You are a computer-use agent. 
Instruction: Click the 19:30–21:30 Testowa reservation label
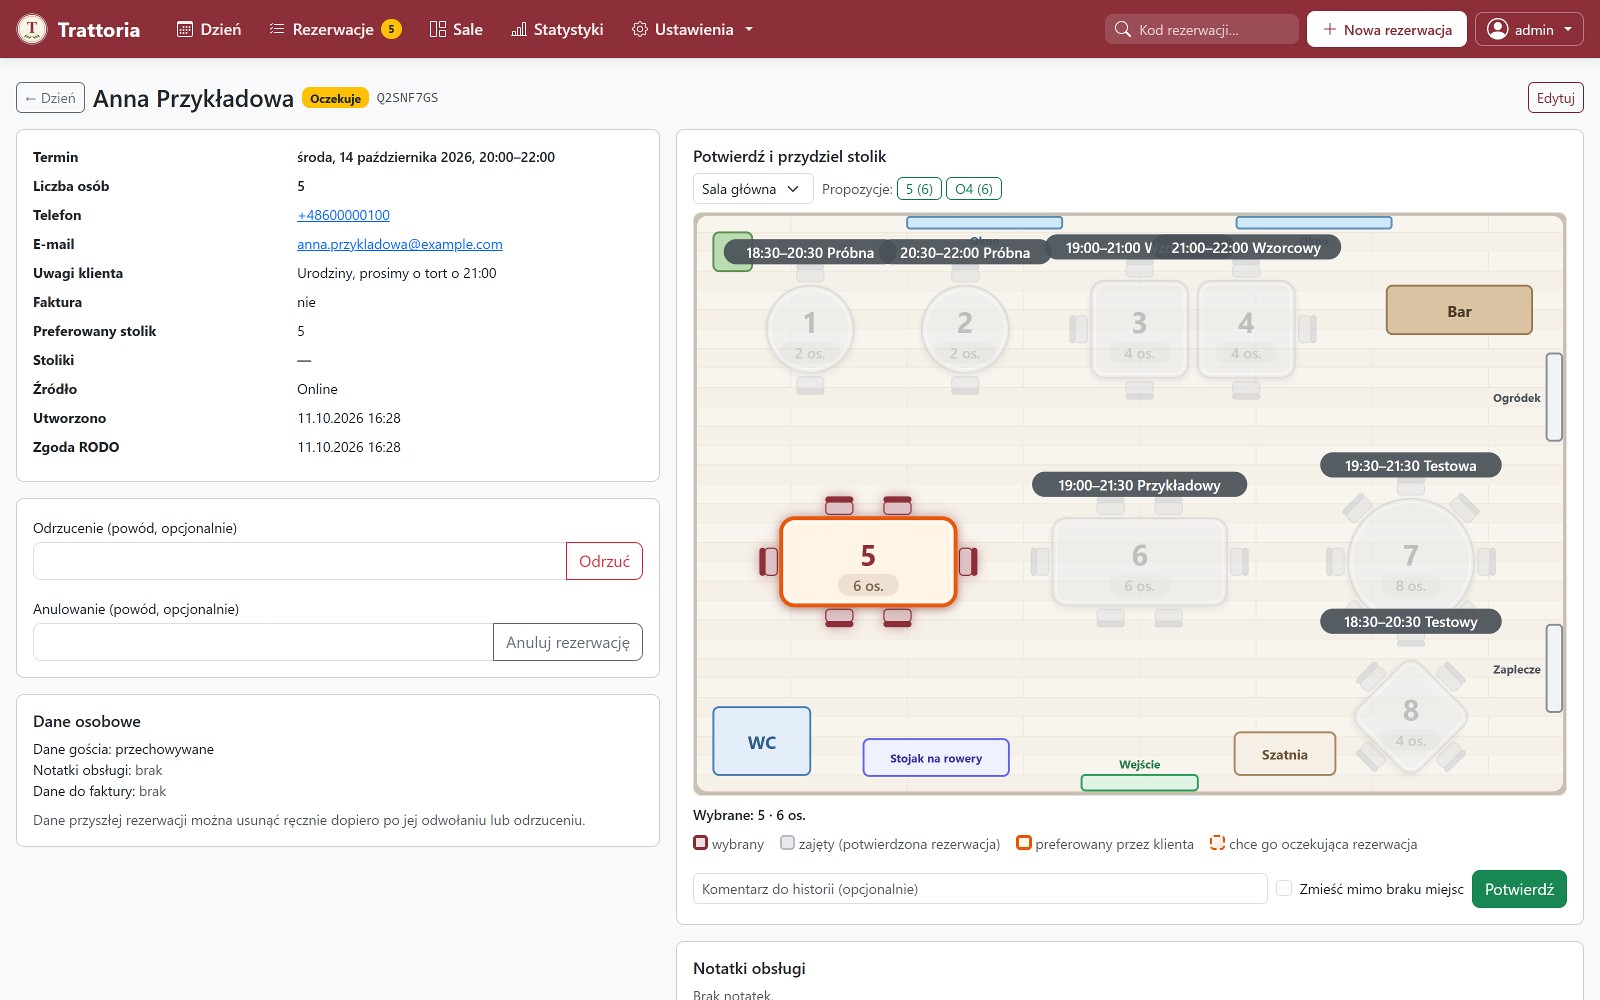(x=1410, y=465)
